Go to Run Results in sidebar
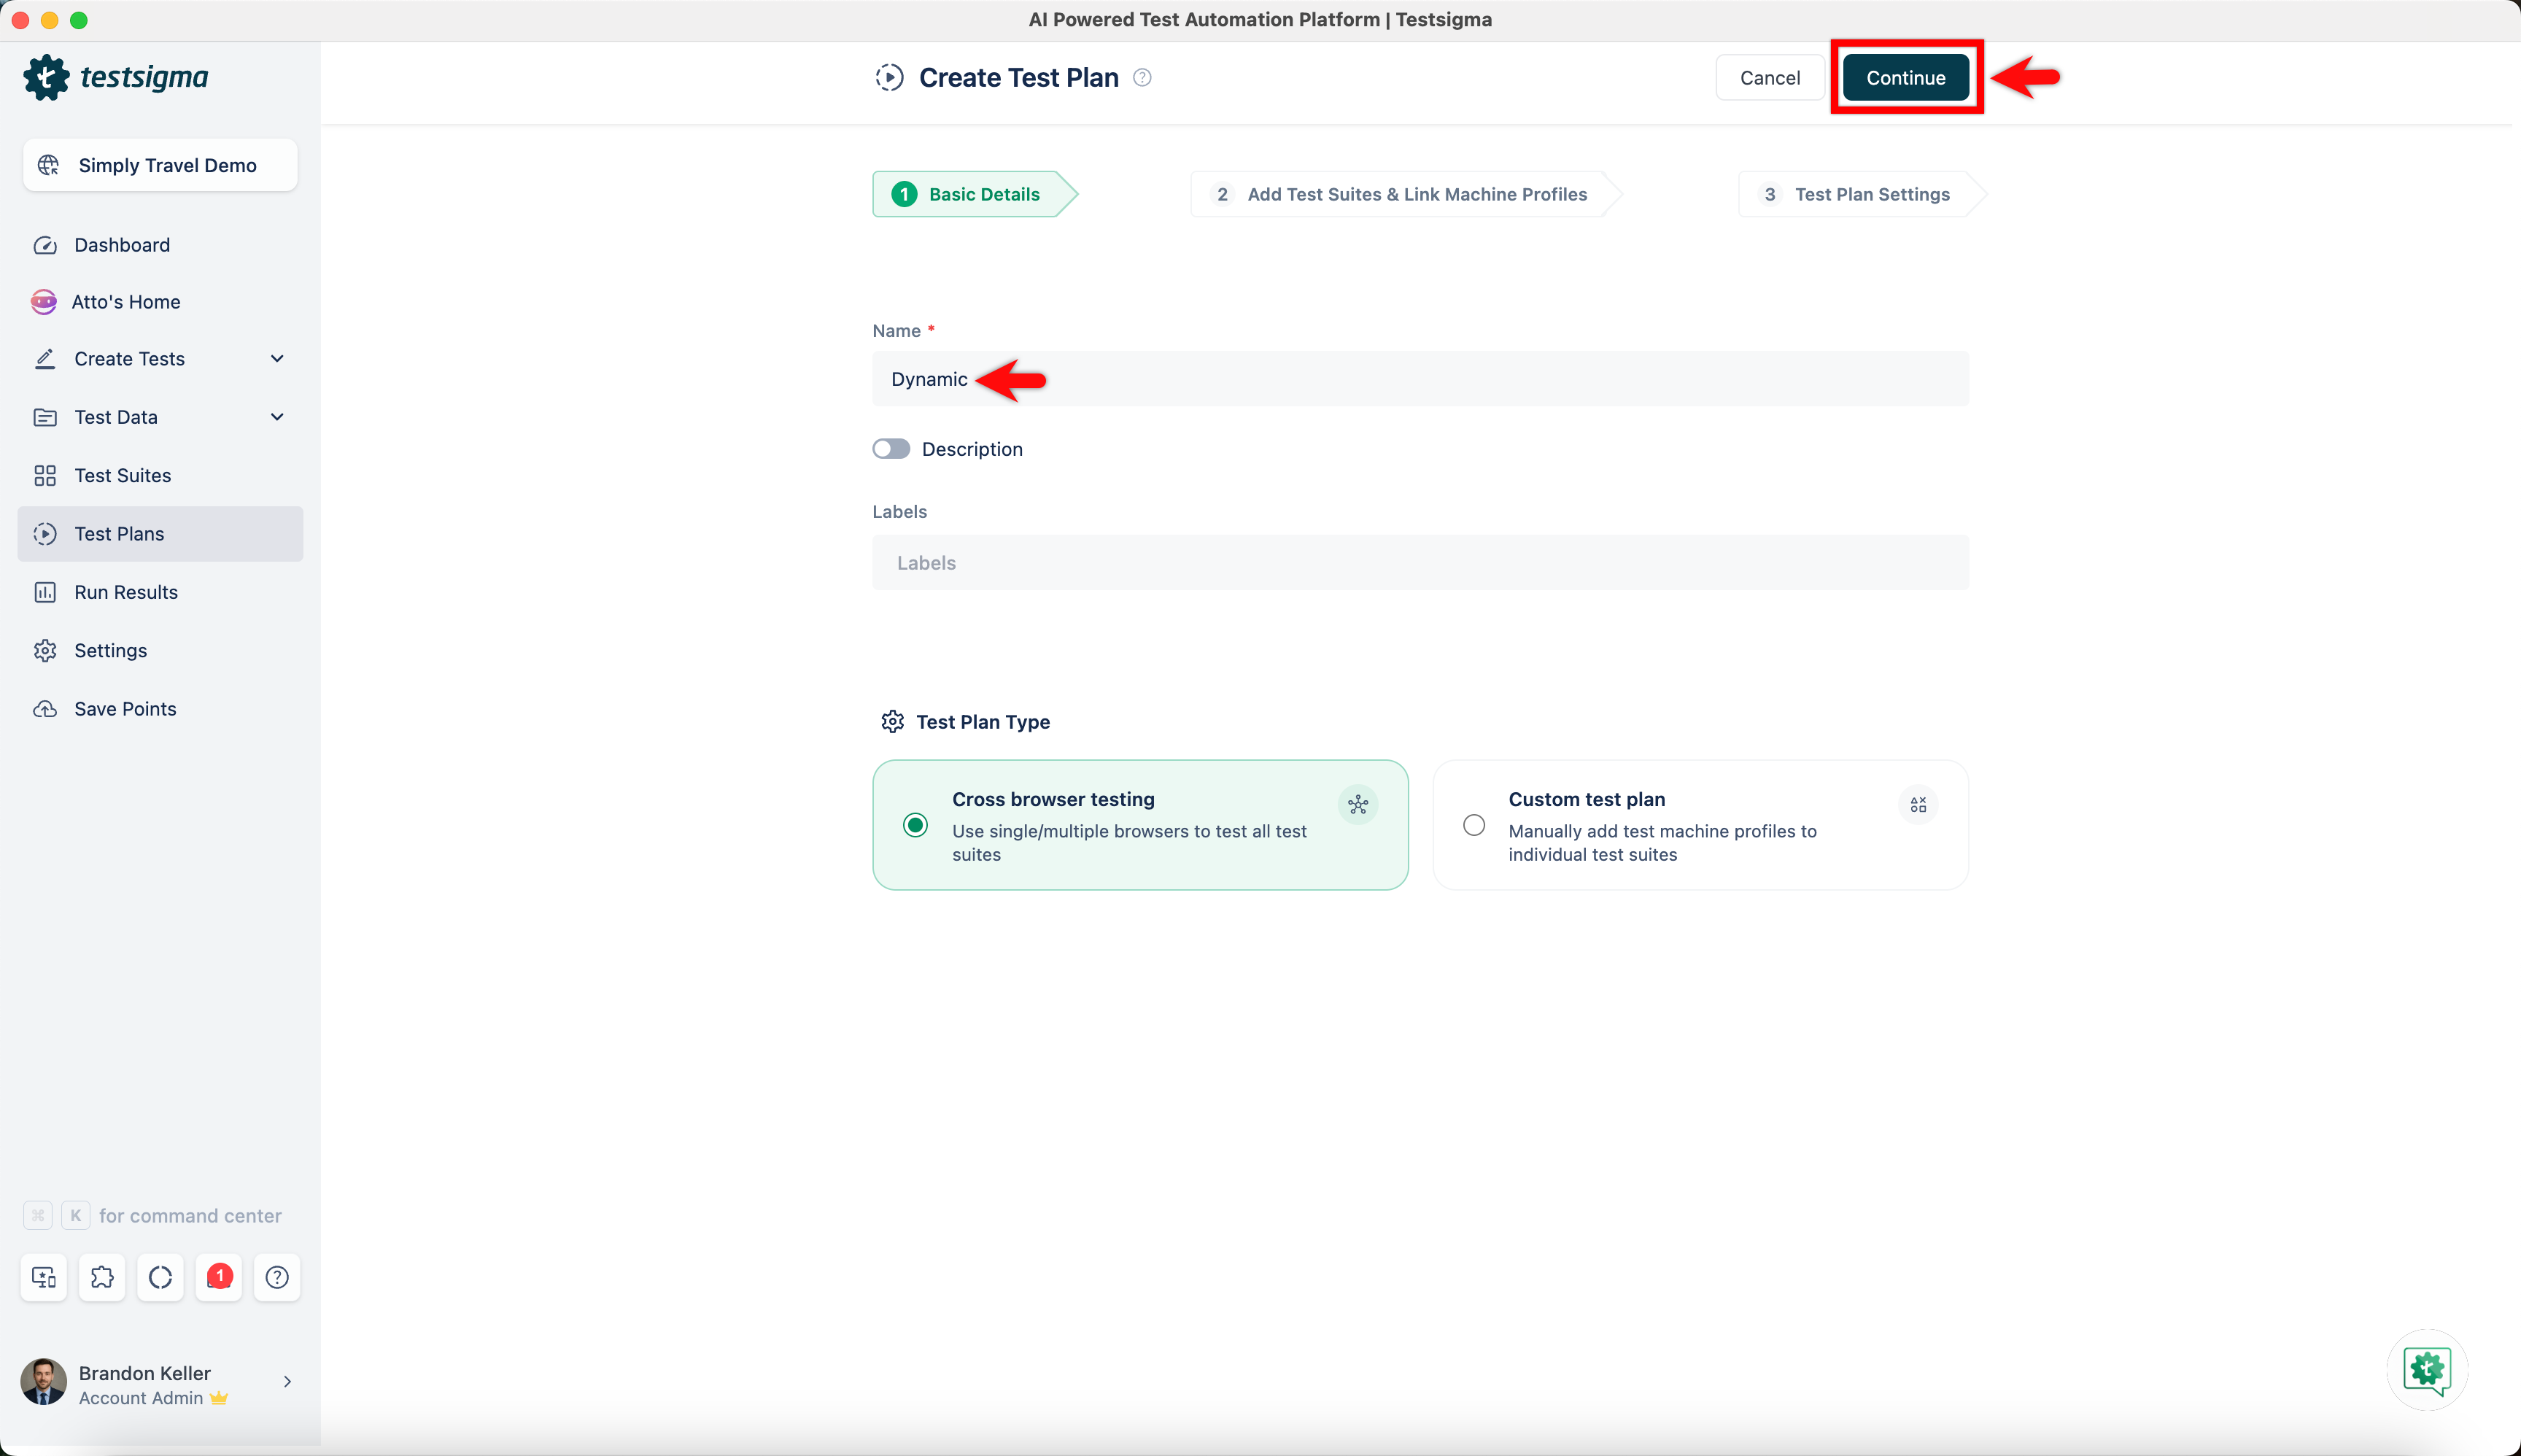This screenshot has height=1456, width=2521. pyautogui.click(x=126, y=592)
